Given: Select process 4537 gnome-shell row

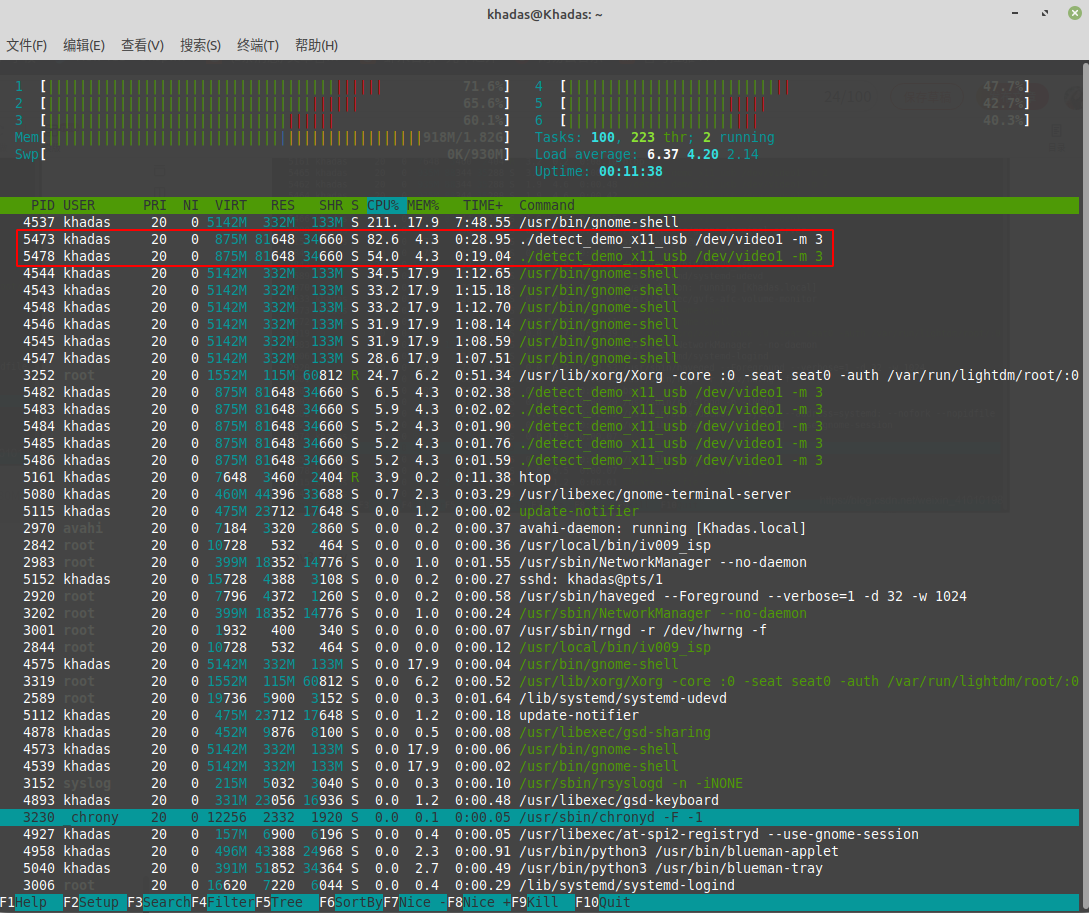Looking at the screenshot, I should pos(540,222).
